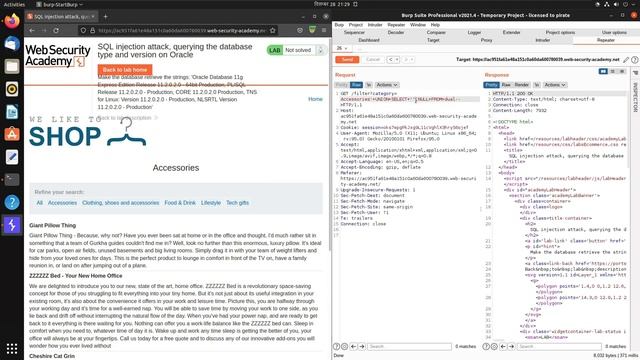The width and height of the screenshot is (640, 360).
Task: Show applications grid in dock
Action: click(12, 349)
